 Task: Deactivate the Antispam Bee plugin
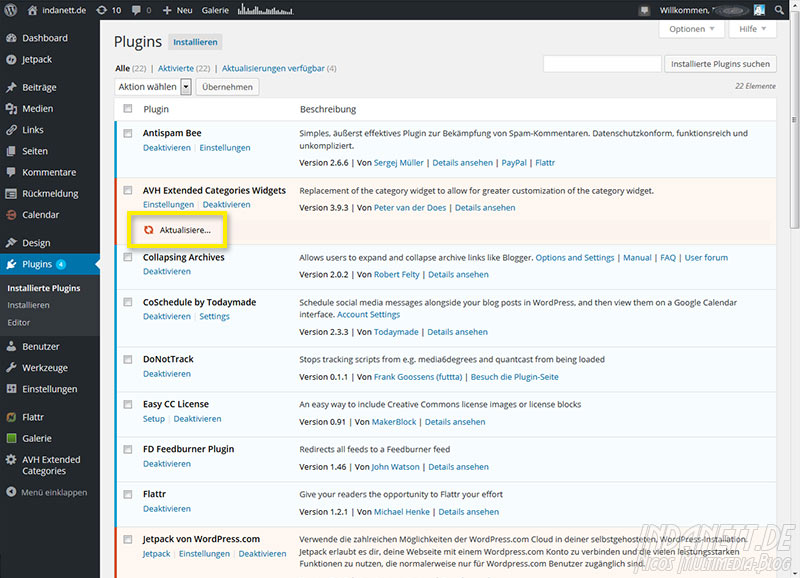[167, 148]
